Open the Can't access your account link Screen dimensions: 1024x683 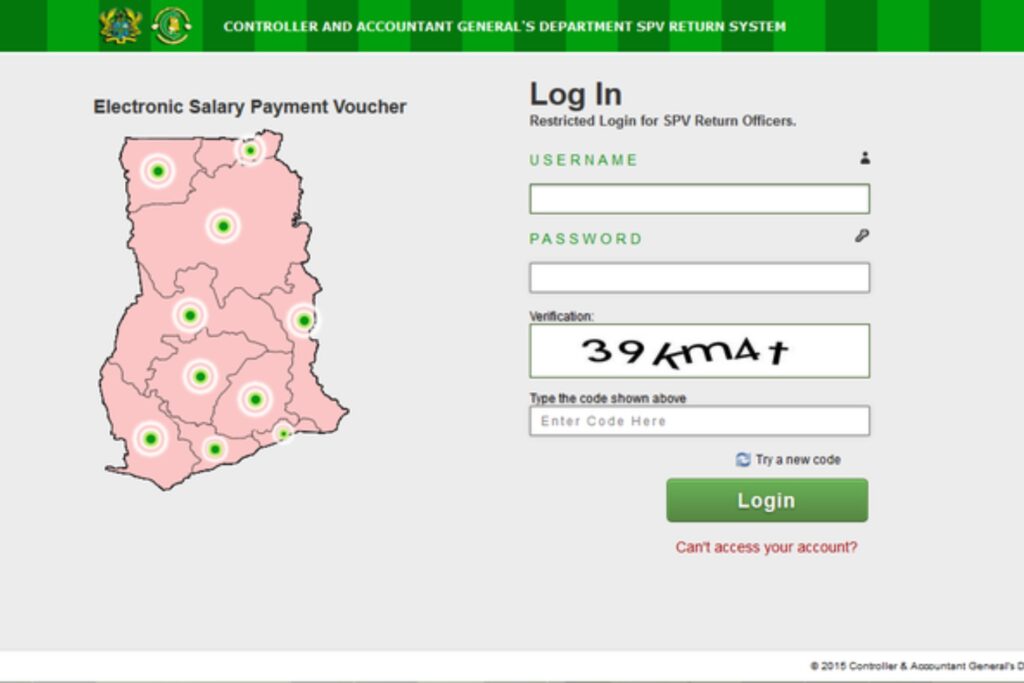coord(766,547)
